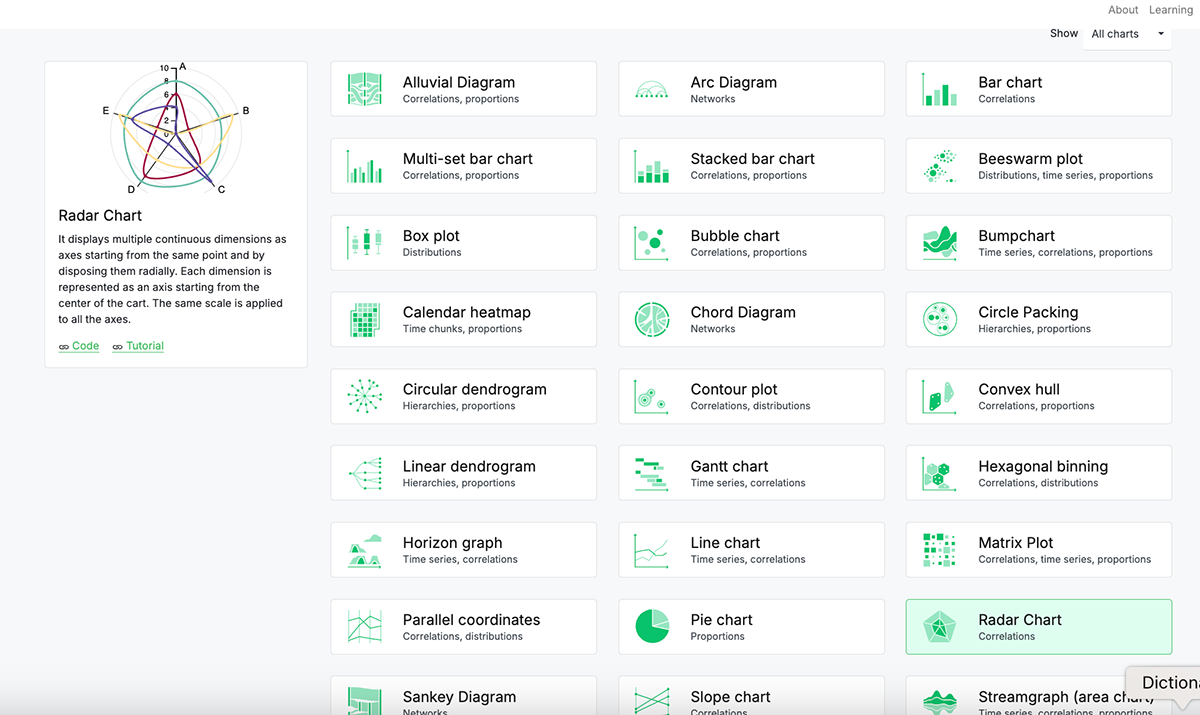The width and height of the screenshot is (1200, 715).
Task: Open the About menu
Action: tap(1122, 10)
